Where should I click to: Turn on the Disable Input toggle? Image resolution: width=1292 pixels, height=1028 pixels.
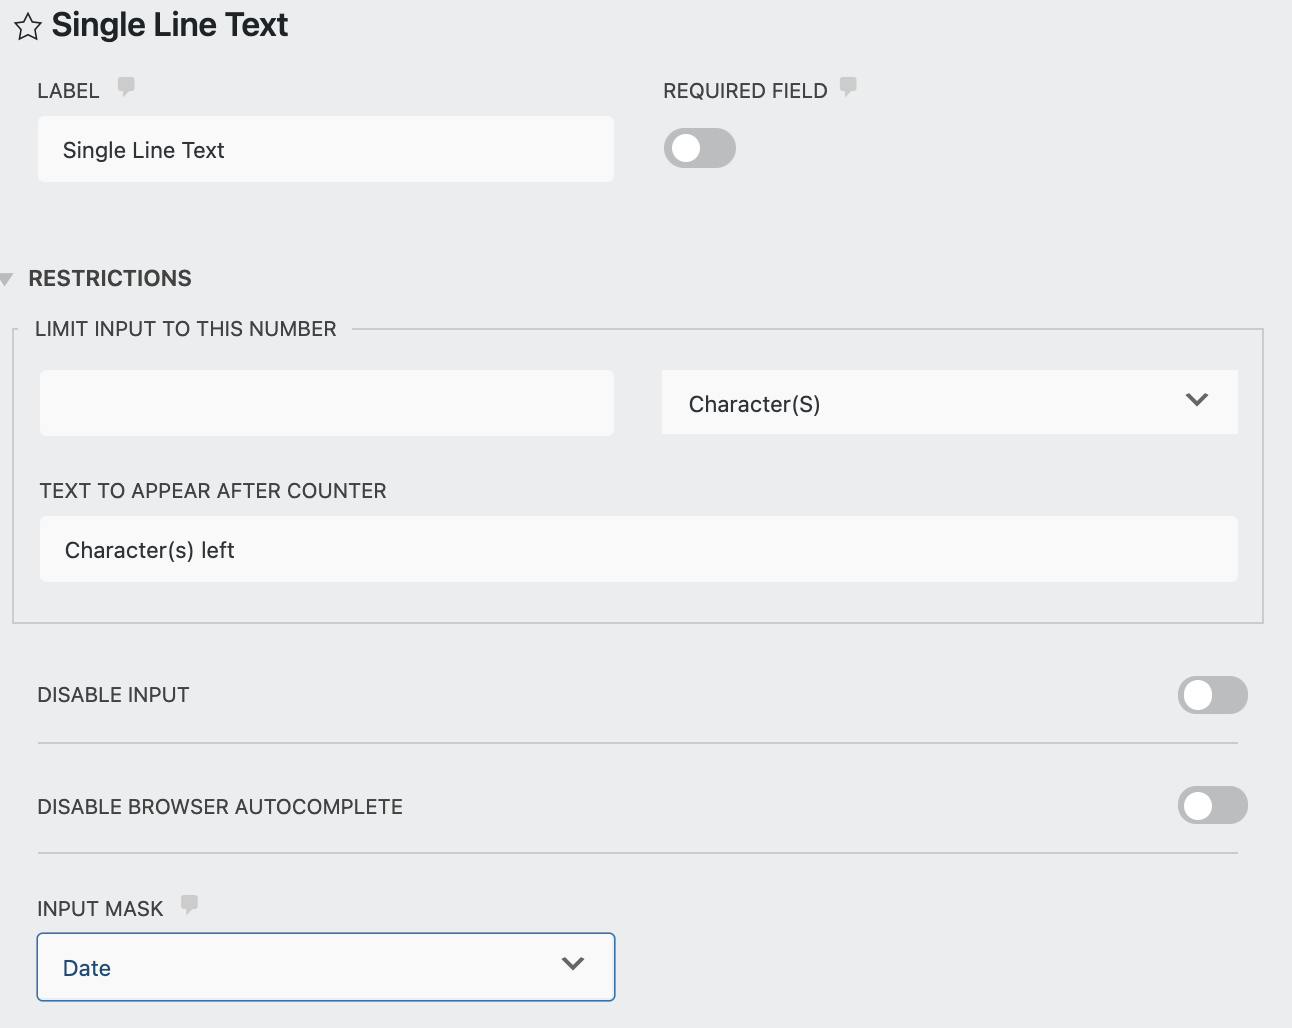pyautogui.click(x=1212, y=695)
